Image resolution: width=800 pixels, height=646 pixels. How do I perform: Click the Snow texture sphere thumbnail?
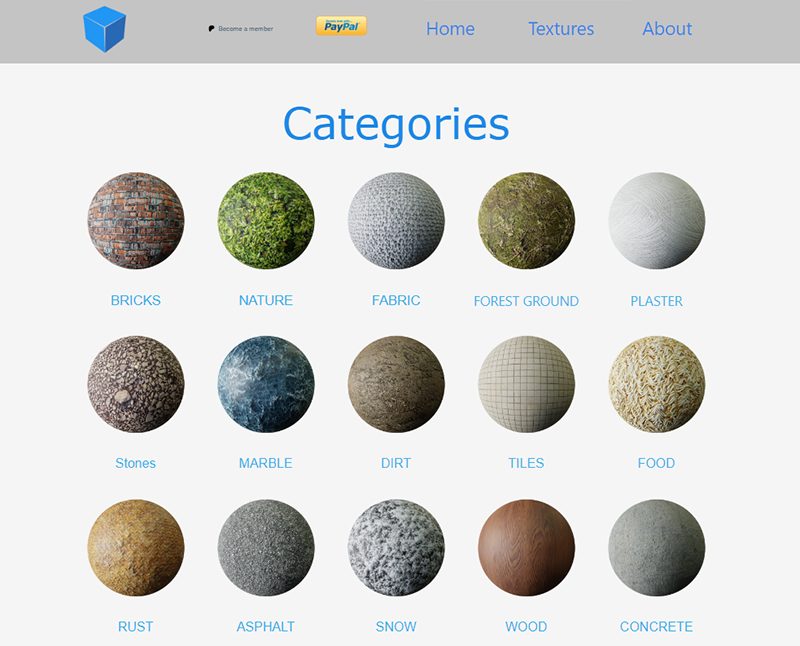tap(396, 547)
